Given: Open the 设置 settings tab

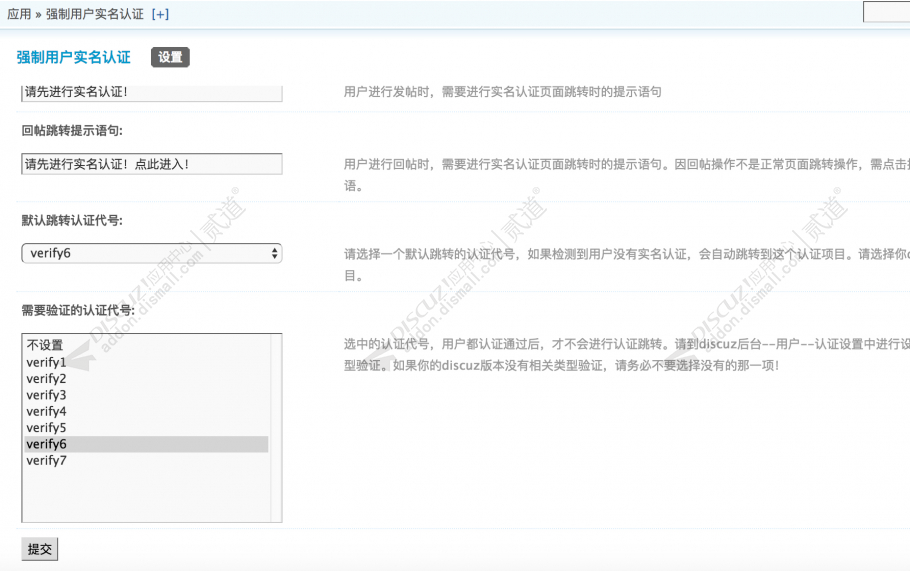Looking at the screenshot, I should pyautogui.click(x=170, y=57).
